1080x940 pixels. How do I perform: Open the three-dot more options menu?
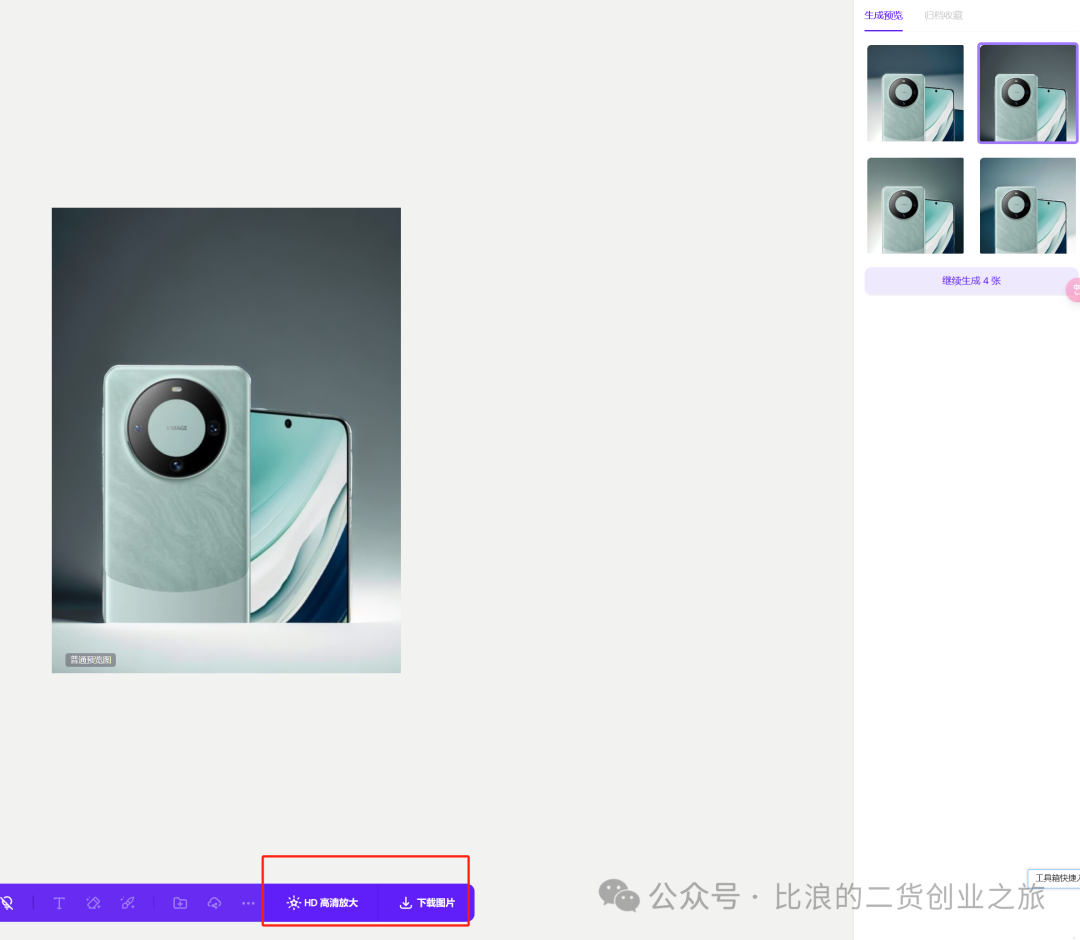coord(248,903)
